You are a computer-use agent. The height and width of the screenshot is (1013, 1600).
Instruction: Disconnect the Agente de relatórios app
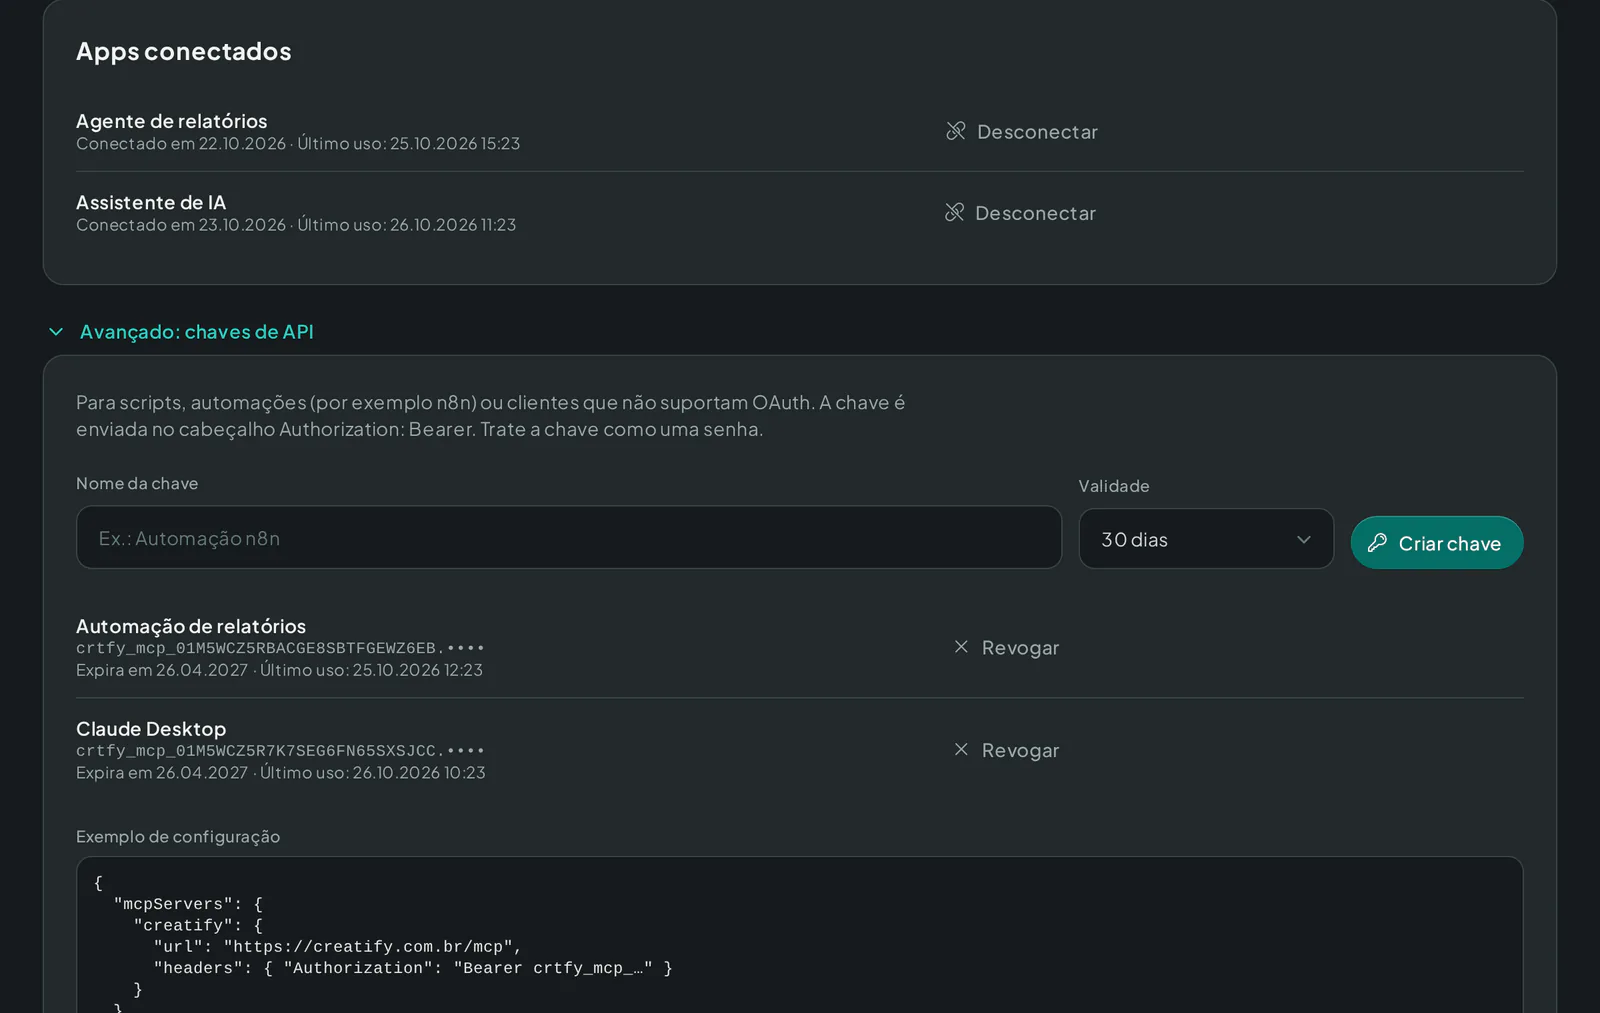[x=1022, y=132]
